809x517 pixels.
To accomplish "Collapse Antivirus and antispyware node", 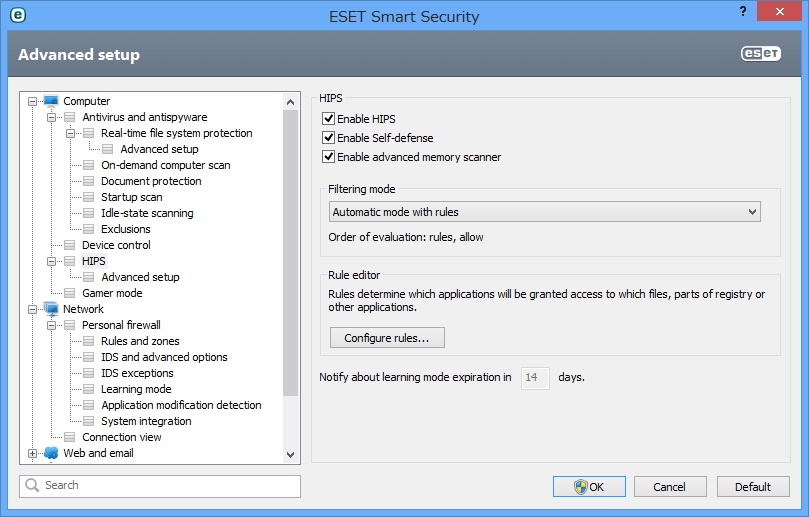I will 51,118.
